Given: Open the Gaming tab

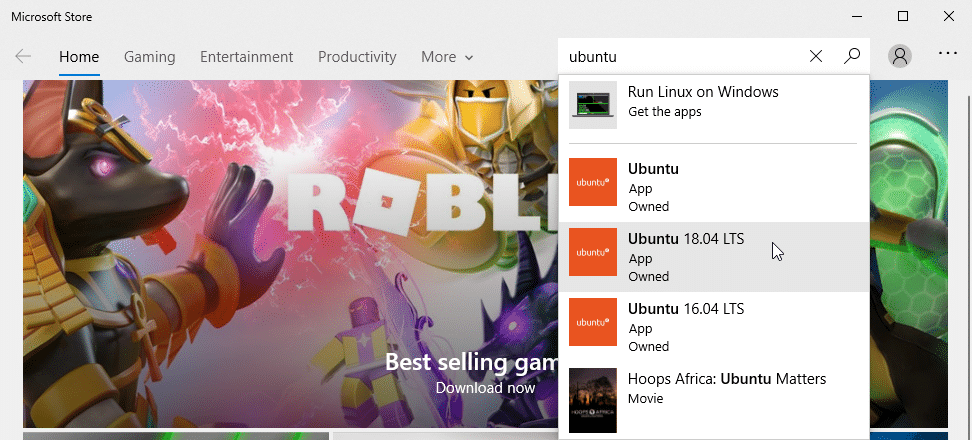Looking at the screenshot, I should 149,57.
